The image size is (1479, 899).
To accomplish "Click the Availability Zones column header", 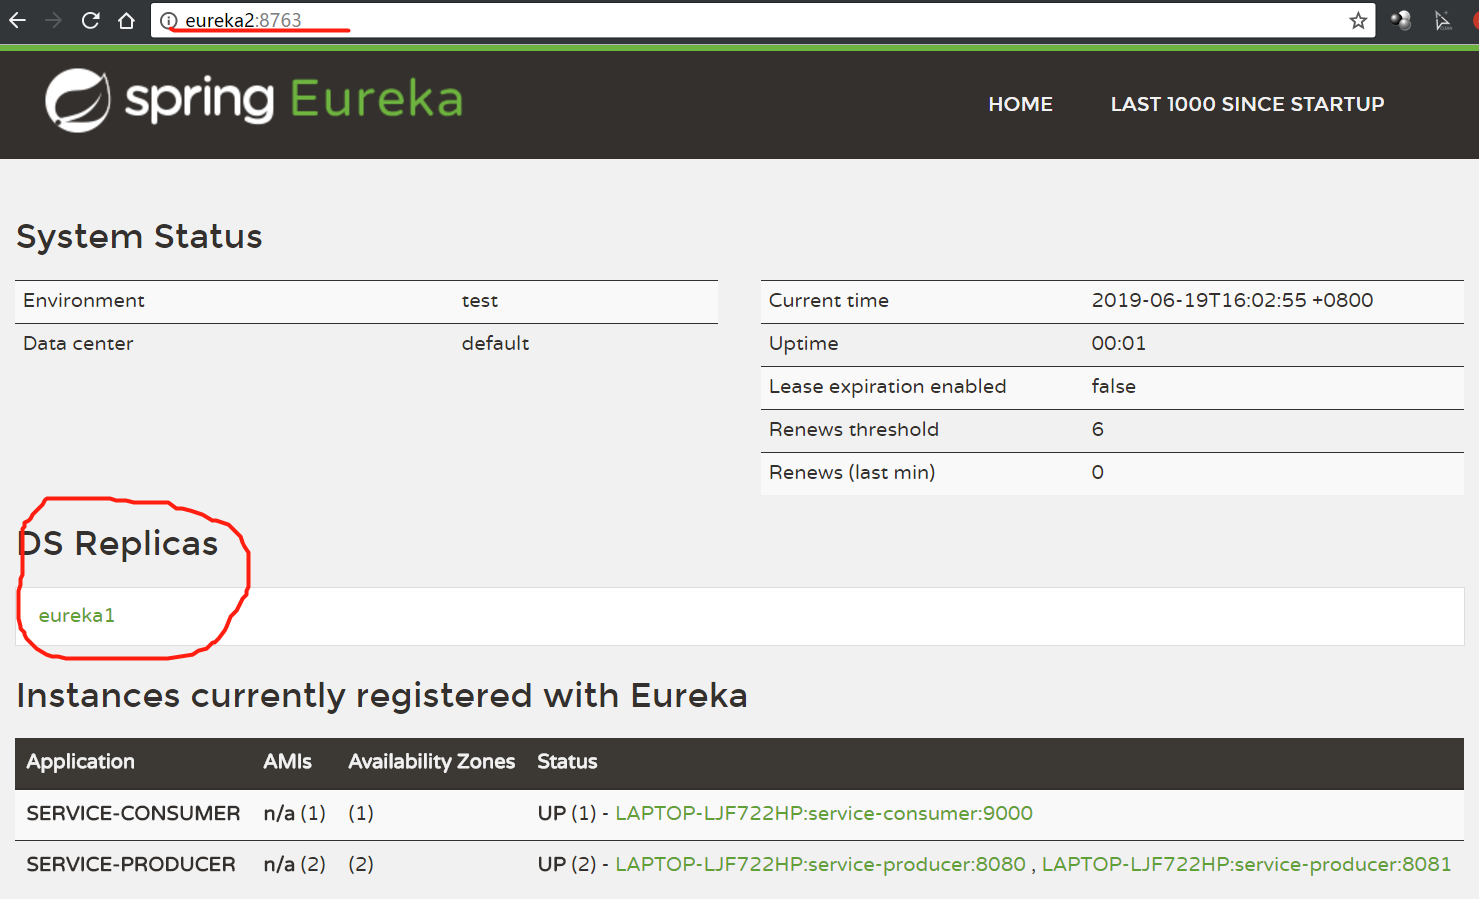I will pyautogui.click(x=431, y=762).
